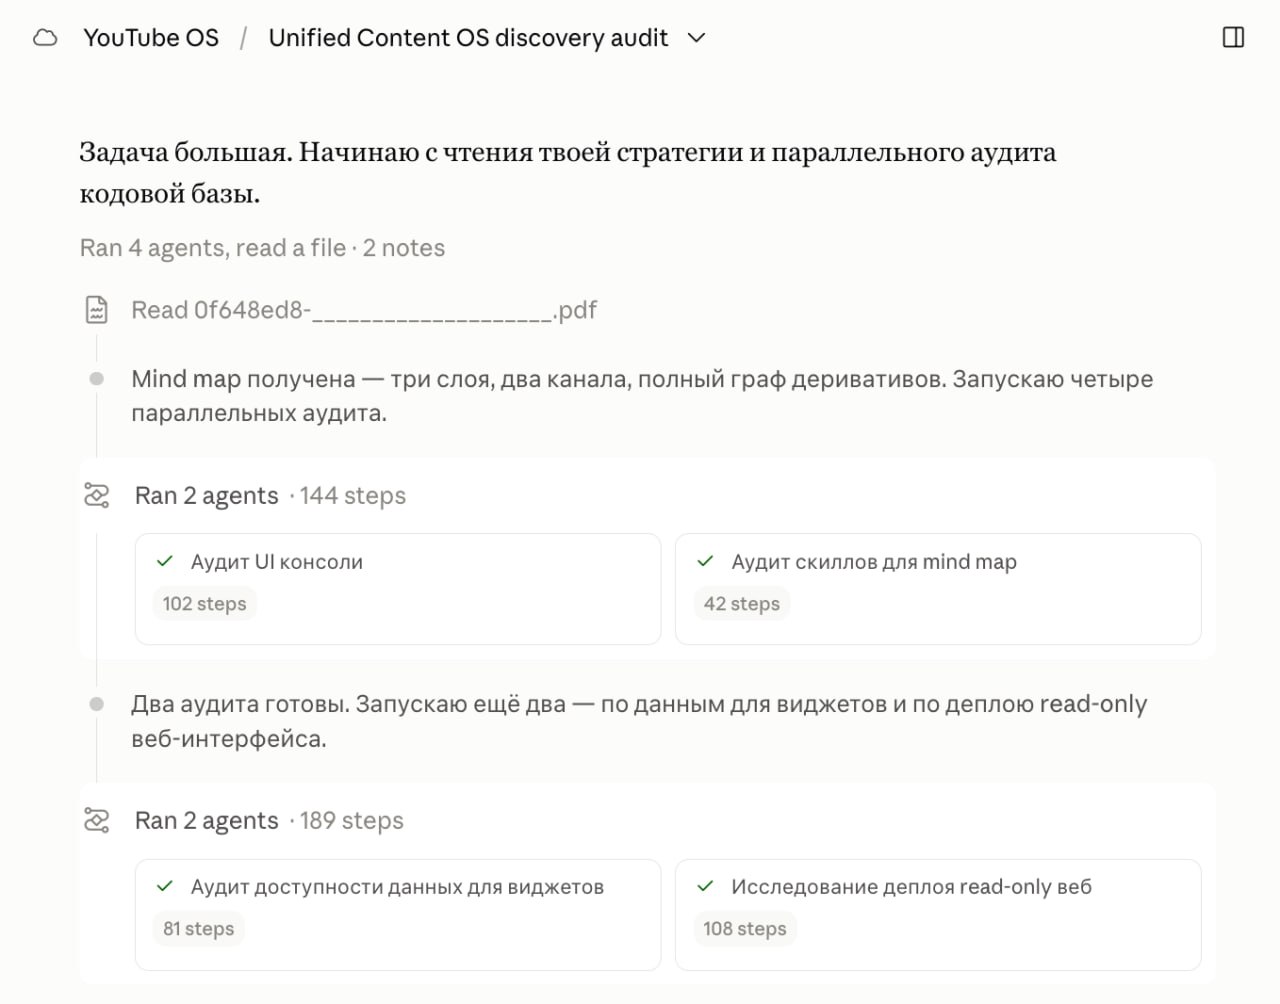Image resolution: width=1280 pixels, height=1004 pixels.
Task: Click the 102 steps badge
Action: (x=204, y=604)
